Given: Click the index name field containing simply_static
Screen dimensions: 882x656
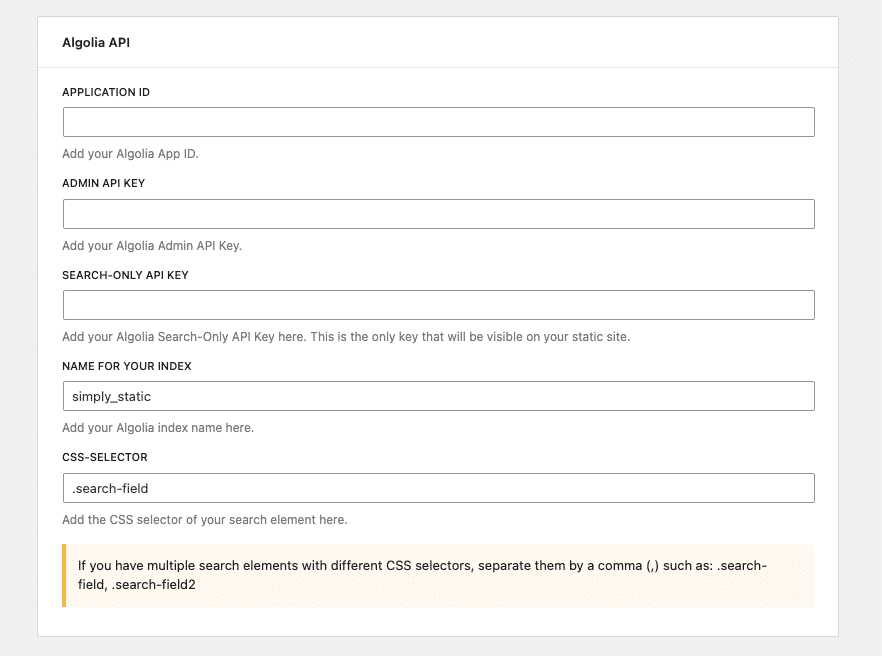Looking at the screenshot, I should click(x=439, y=396).
